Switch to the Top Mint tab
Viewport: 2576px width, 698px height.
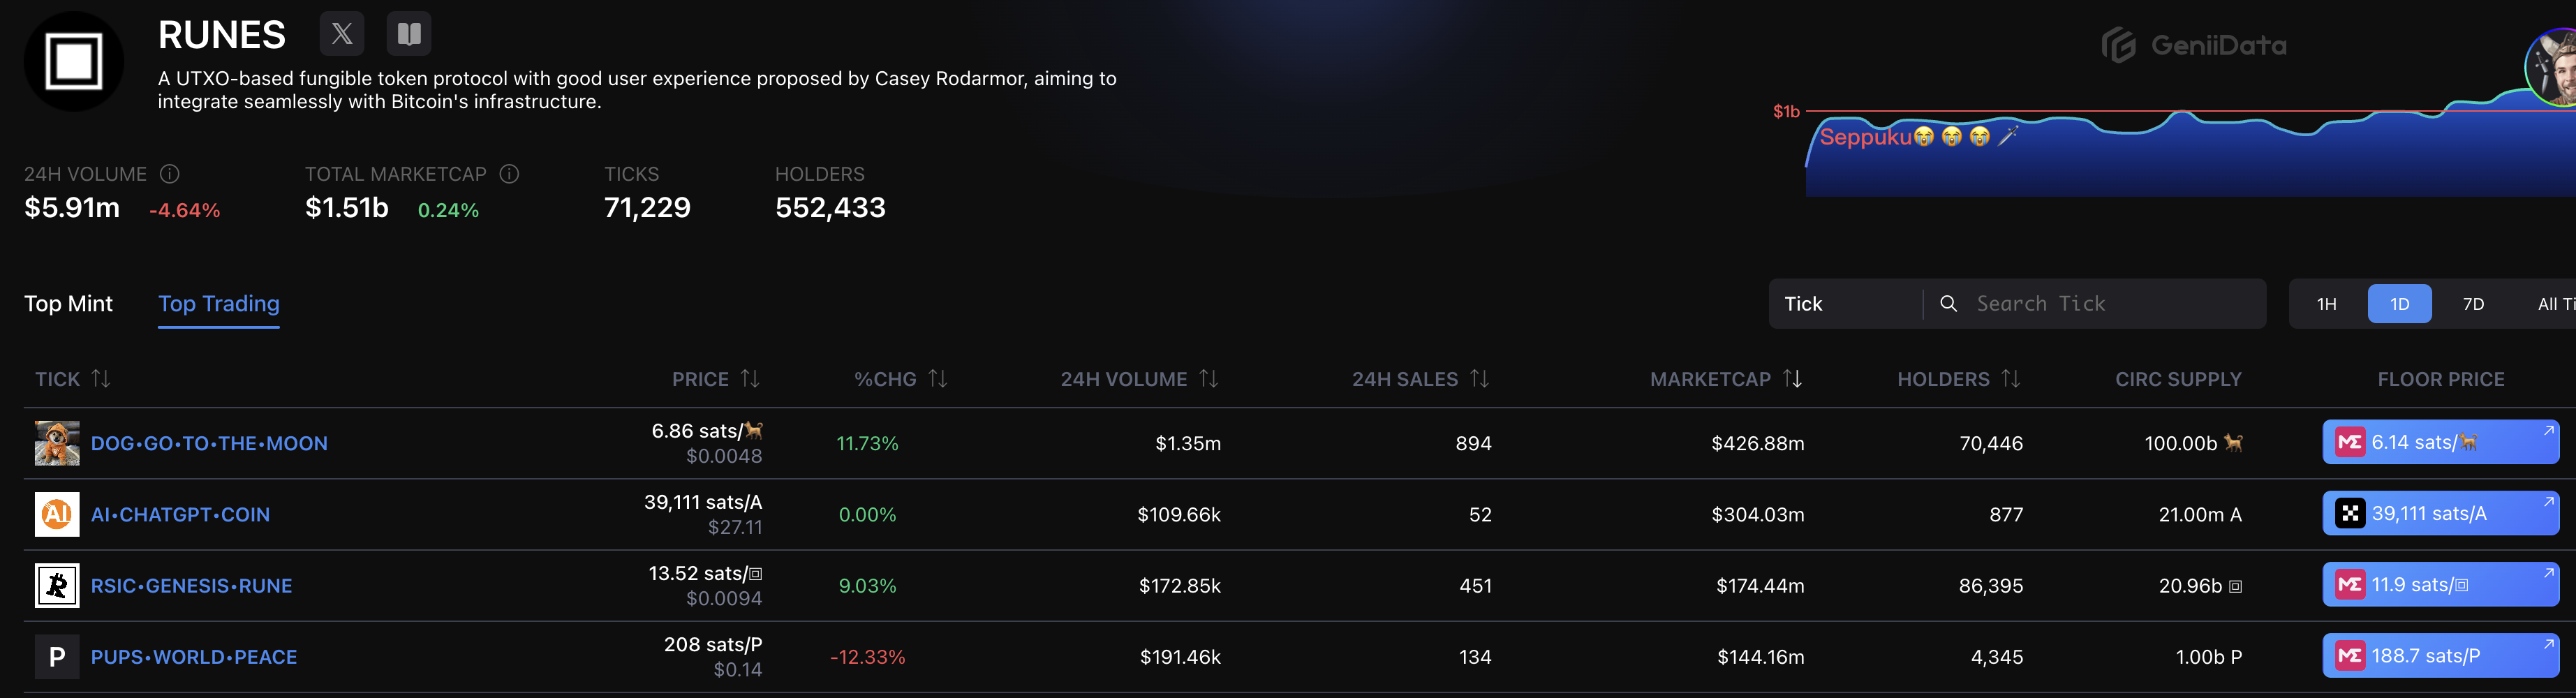point(68,304)
